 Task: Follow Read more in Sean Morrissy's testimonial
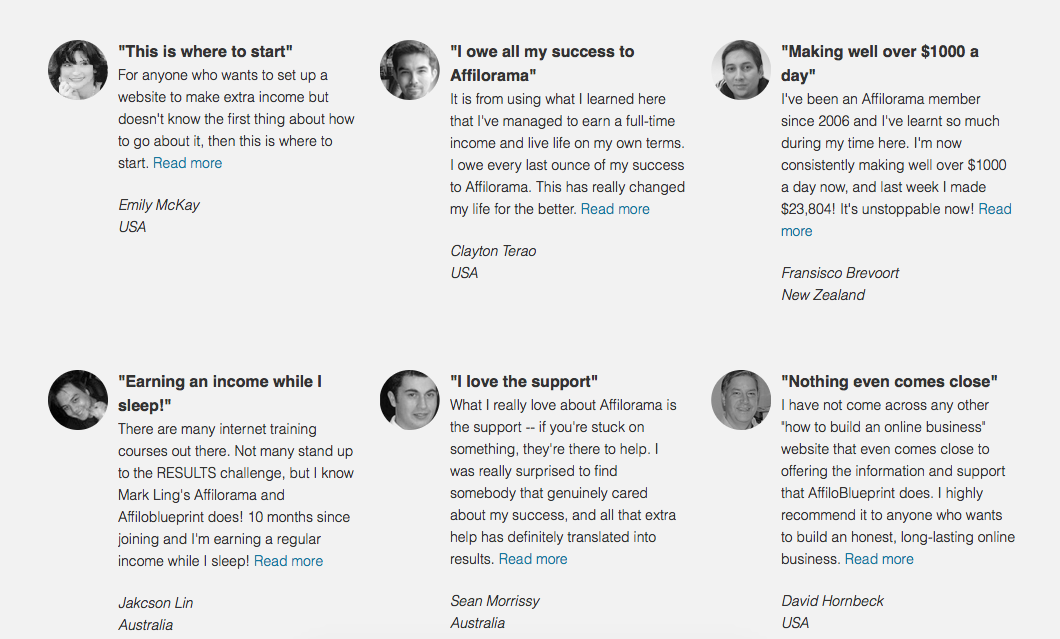click(533, 559)
